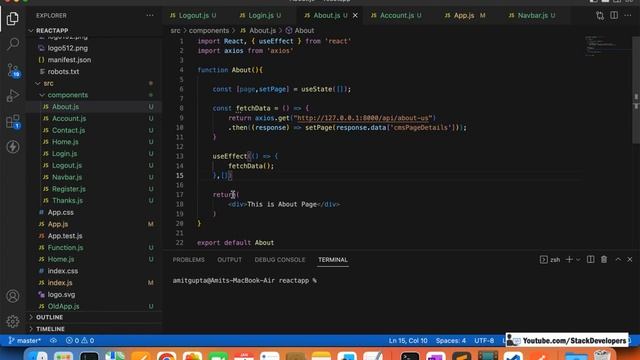Open Explorer more actions ellipsis
The width and height of the screenshot is (640, 360).
pos(150,16)
